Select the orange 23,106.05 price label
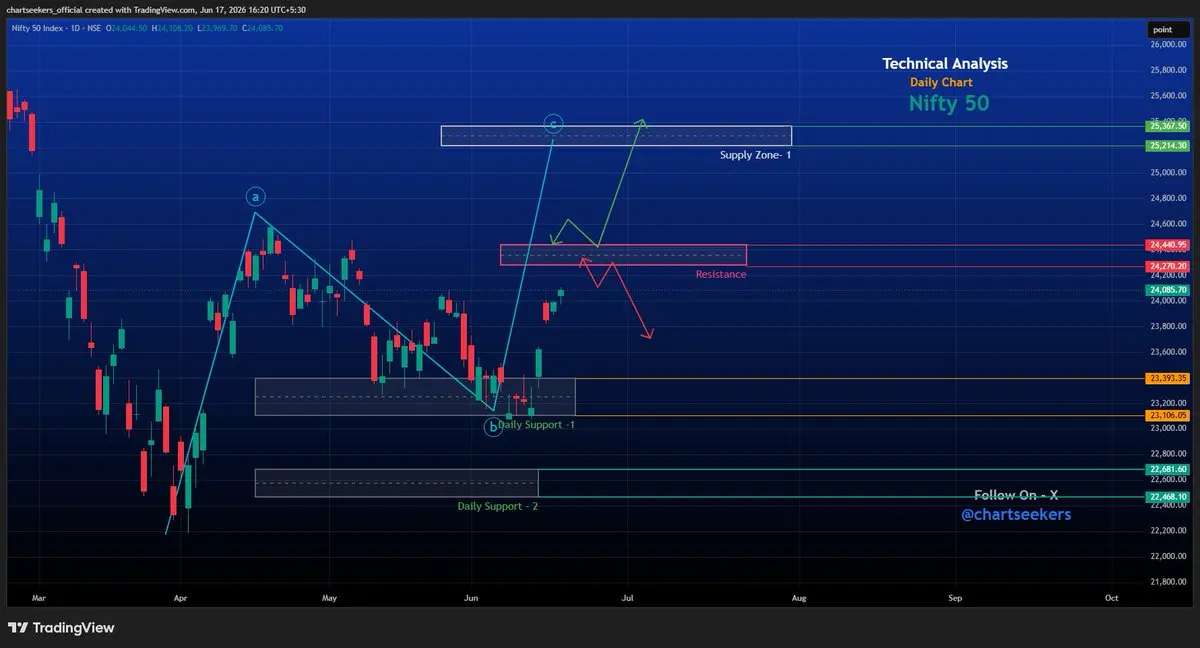Image resolution: width=1200 pixels, height=648 pixels. point(1168,415)
